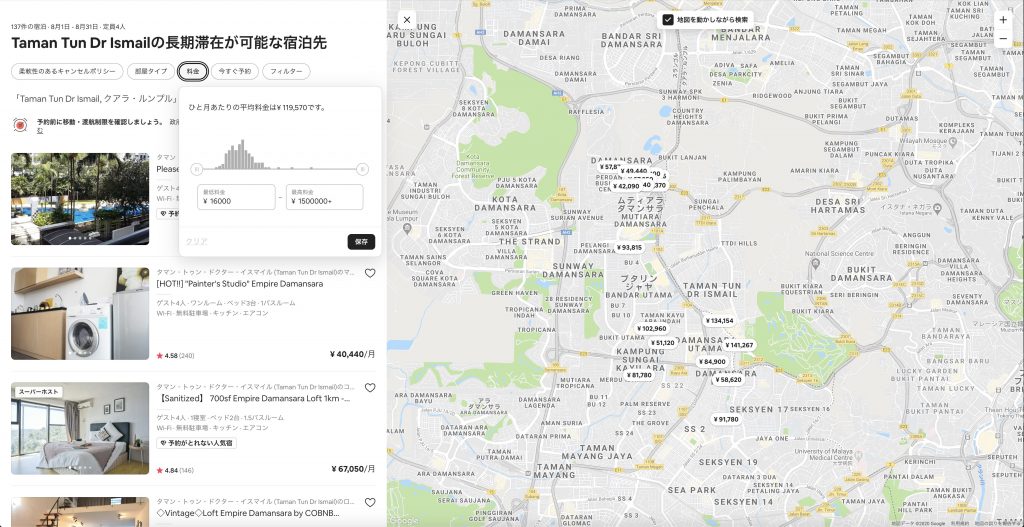The height and width of the screenshot is (527, 1024).
Task: Click the average monthly price ¥119,570 text
Action: [x=257, y=107]
